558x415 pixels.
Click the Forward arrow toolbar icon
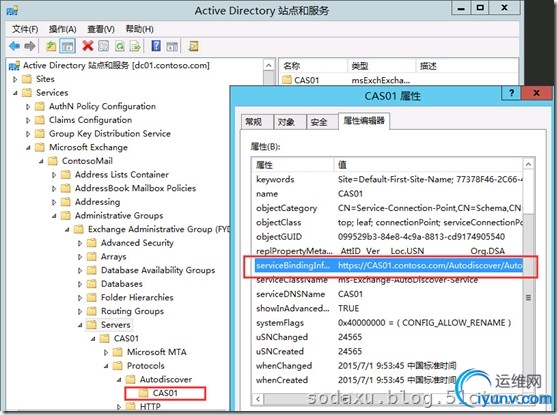point(30,46)
